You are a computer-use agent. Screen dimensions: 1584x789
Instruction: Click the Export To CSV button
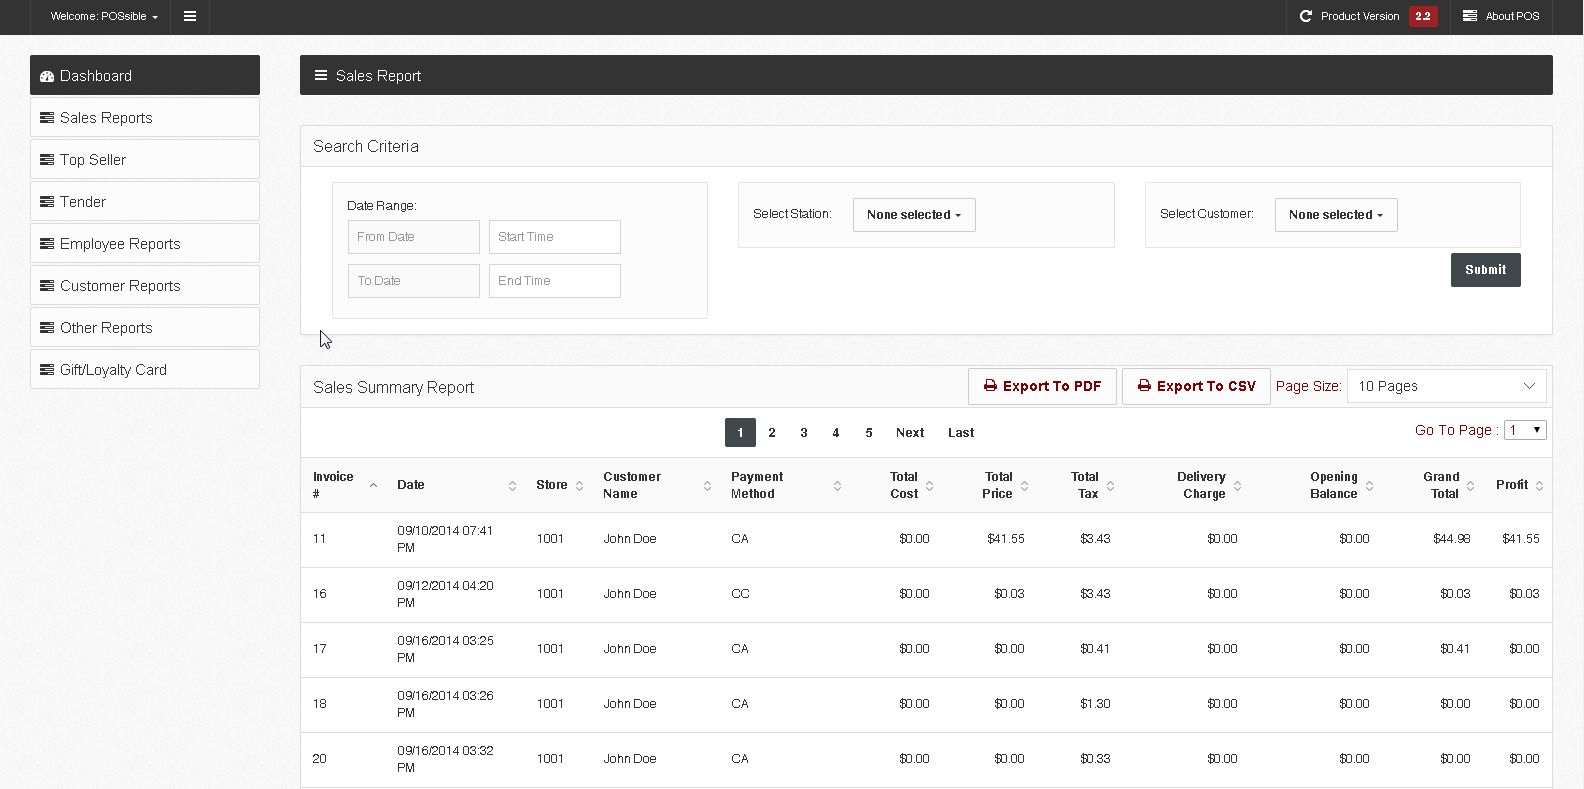(1196, 386)
